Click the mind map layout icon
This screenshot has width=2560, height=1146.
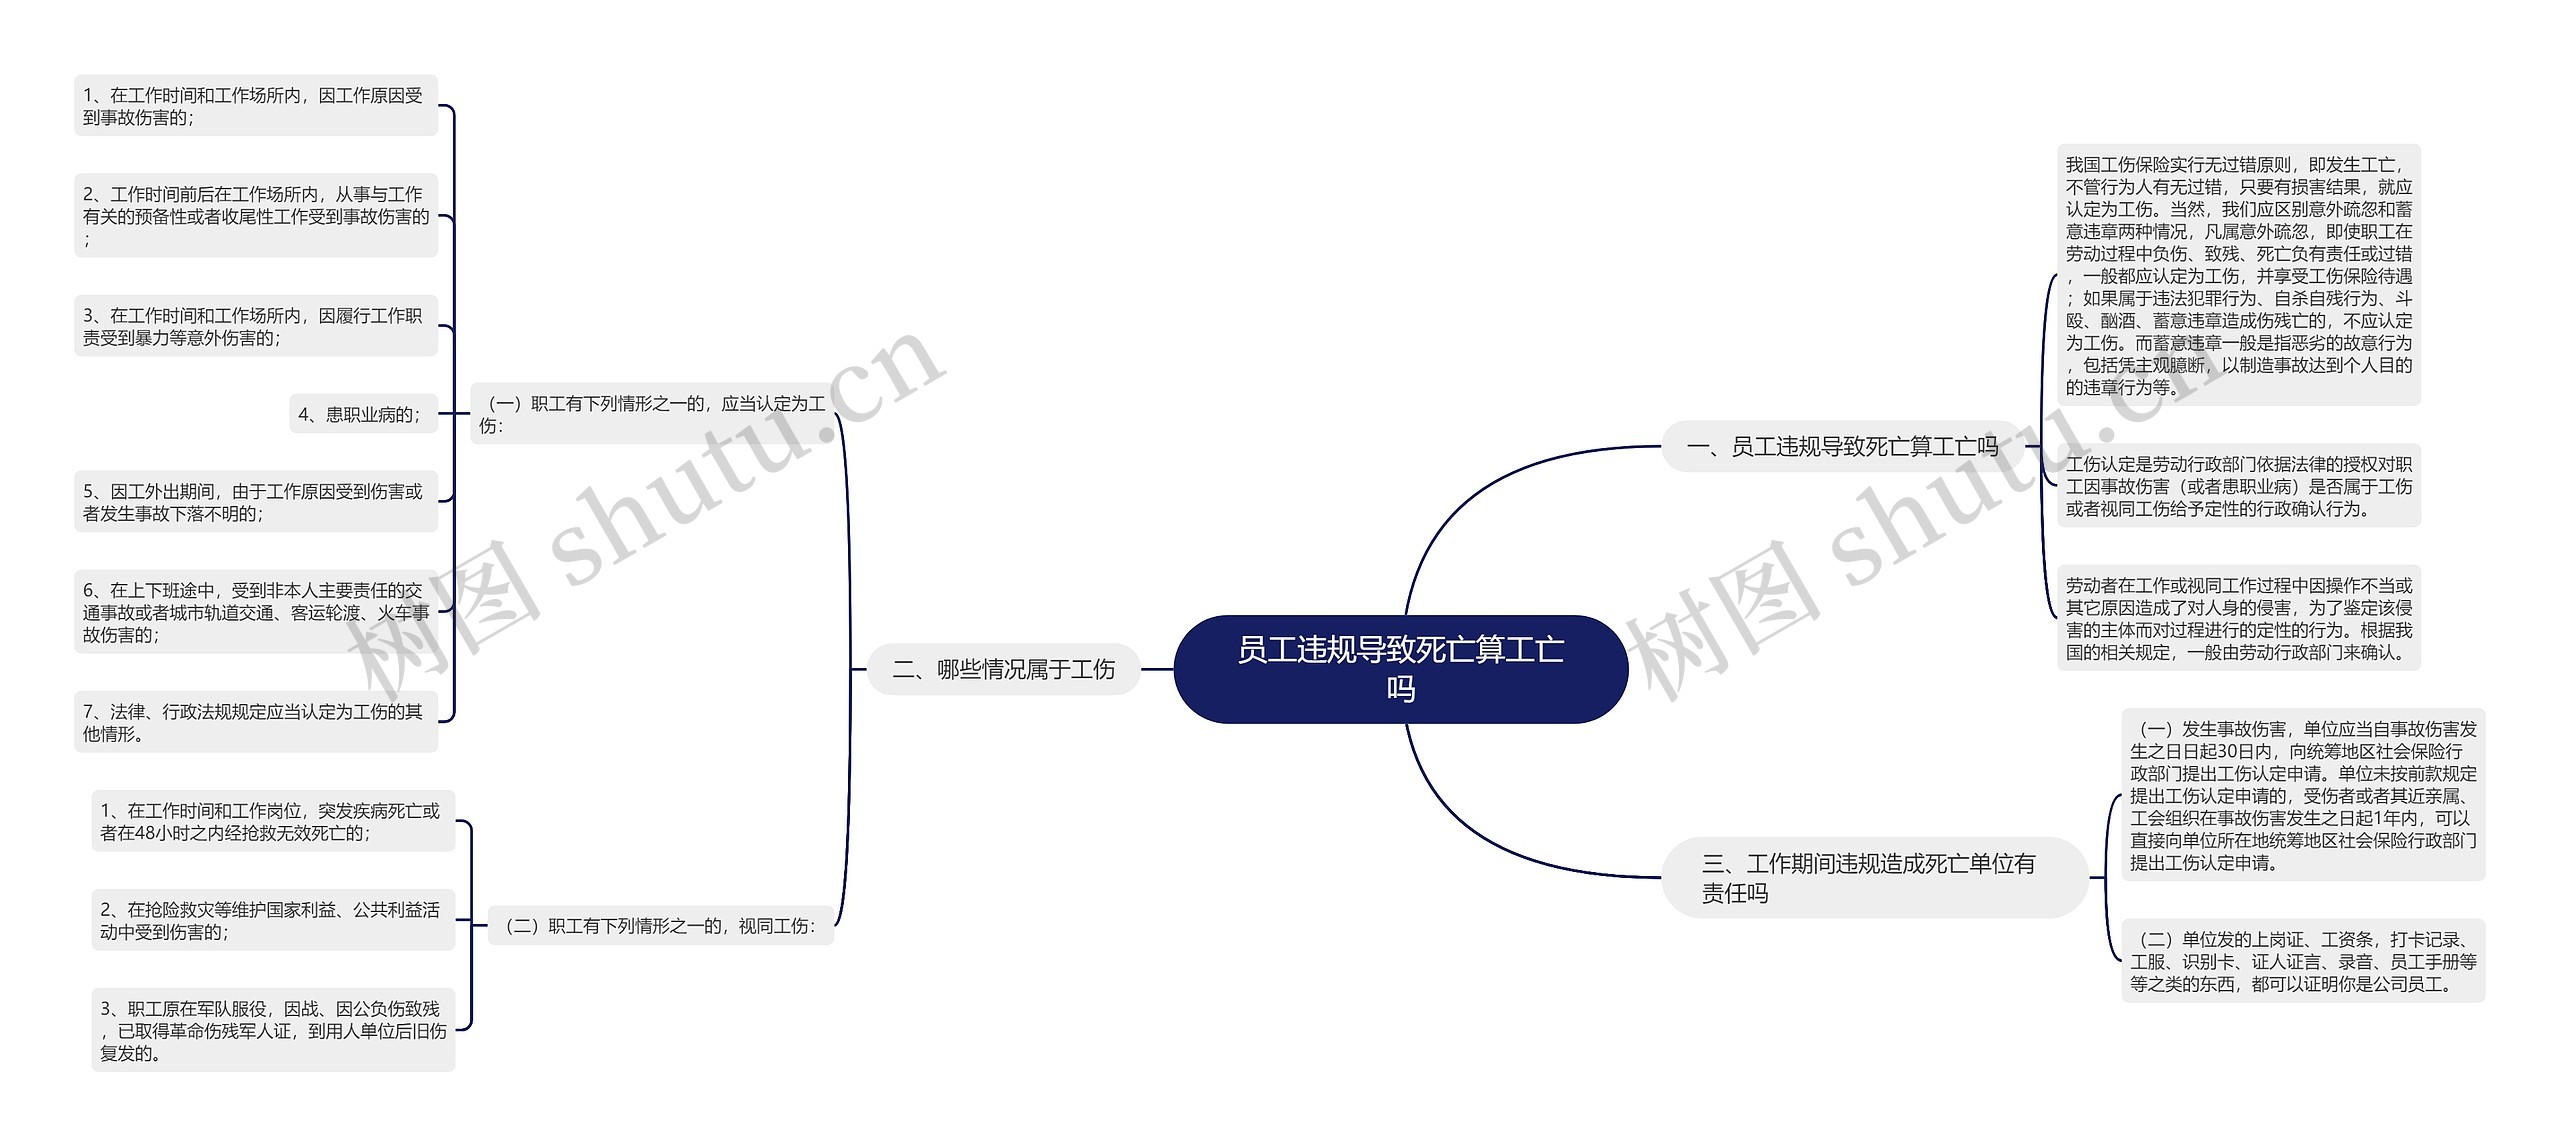[x=1280, y=604]
